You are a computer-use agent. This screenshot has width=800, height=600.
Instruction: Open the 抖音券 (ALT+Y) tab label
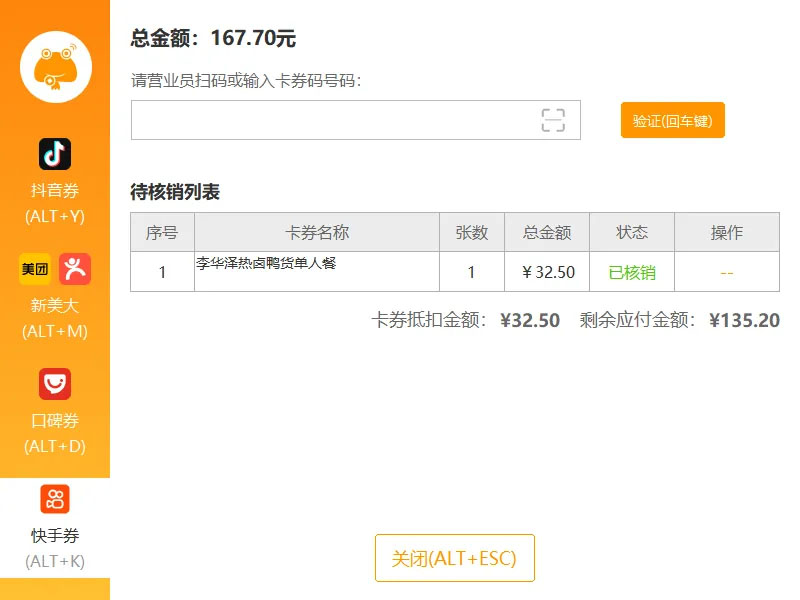55,203
